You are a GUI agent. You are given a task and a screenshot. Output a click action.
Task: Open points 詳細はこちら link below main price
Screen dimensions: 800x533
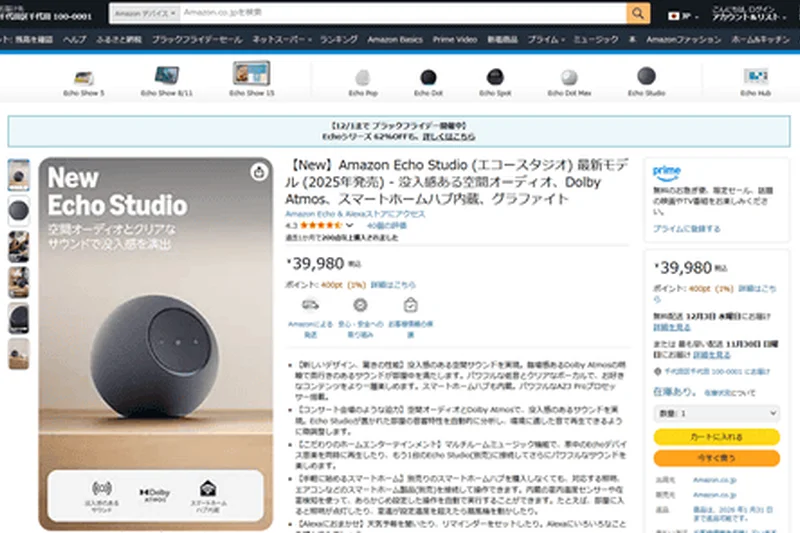coord(393,285)
